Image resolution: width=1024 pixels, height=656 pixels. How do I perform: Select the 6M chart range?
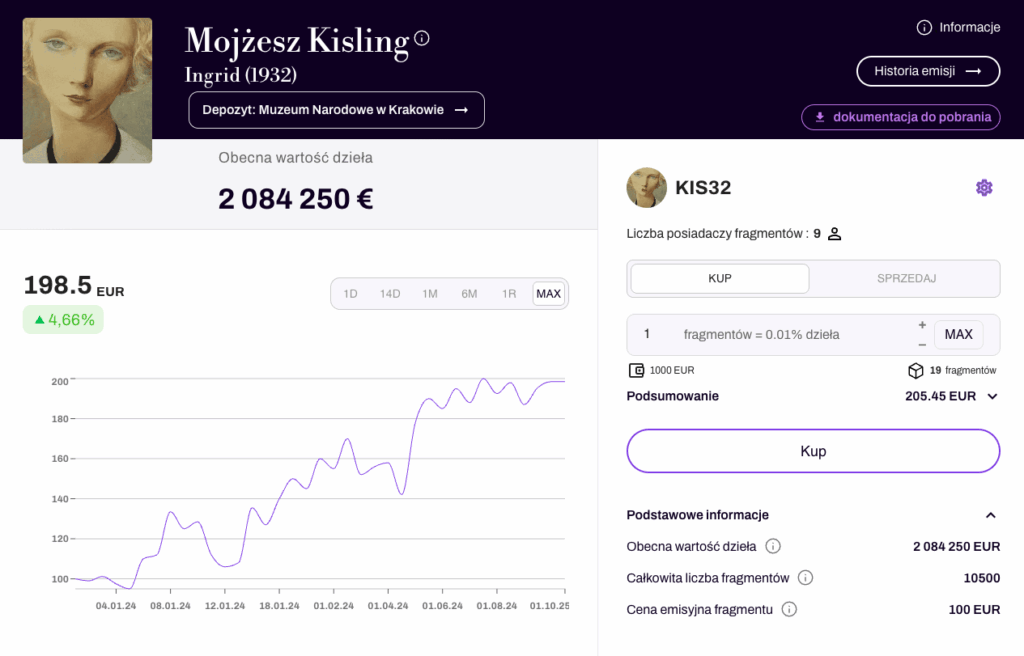469,294
